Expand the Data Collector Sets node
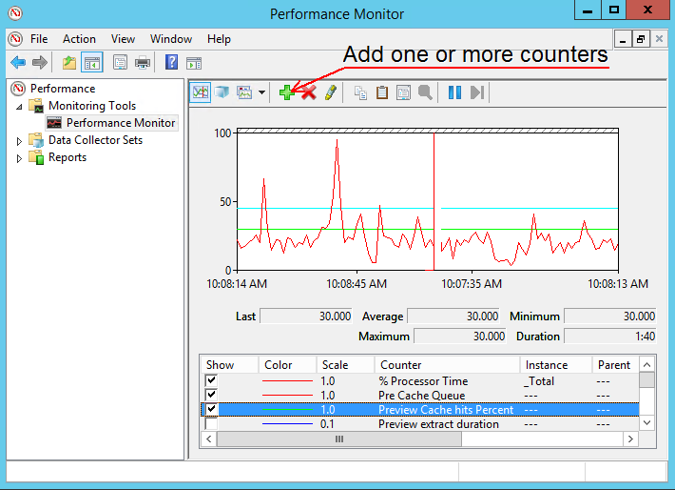Screen dimensions: 675x490 [x=19, y=141]
